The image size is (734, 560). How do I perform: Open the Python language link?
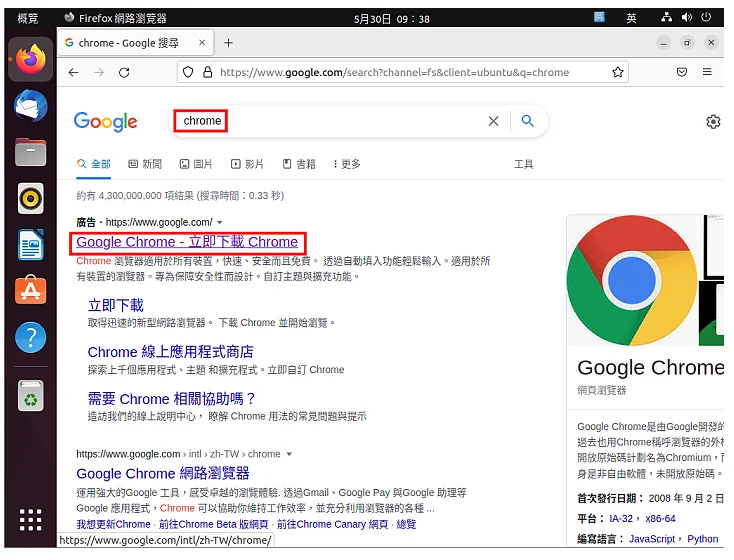(703, 539)
